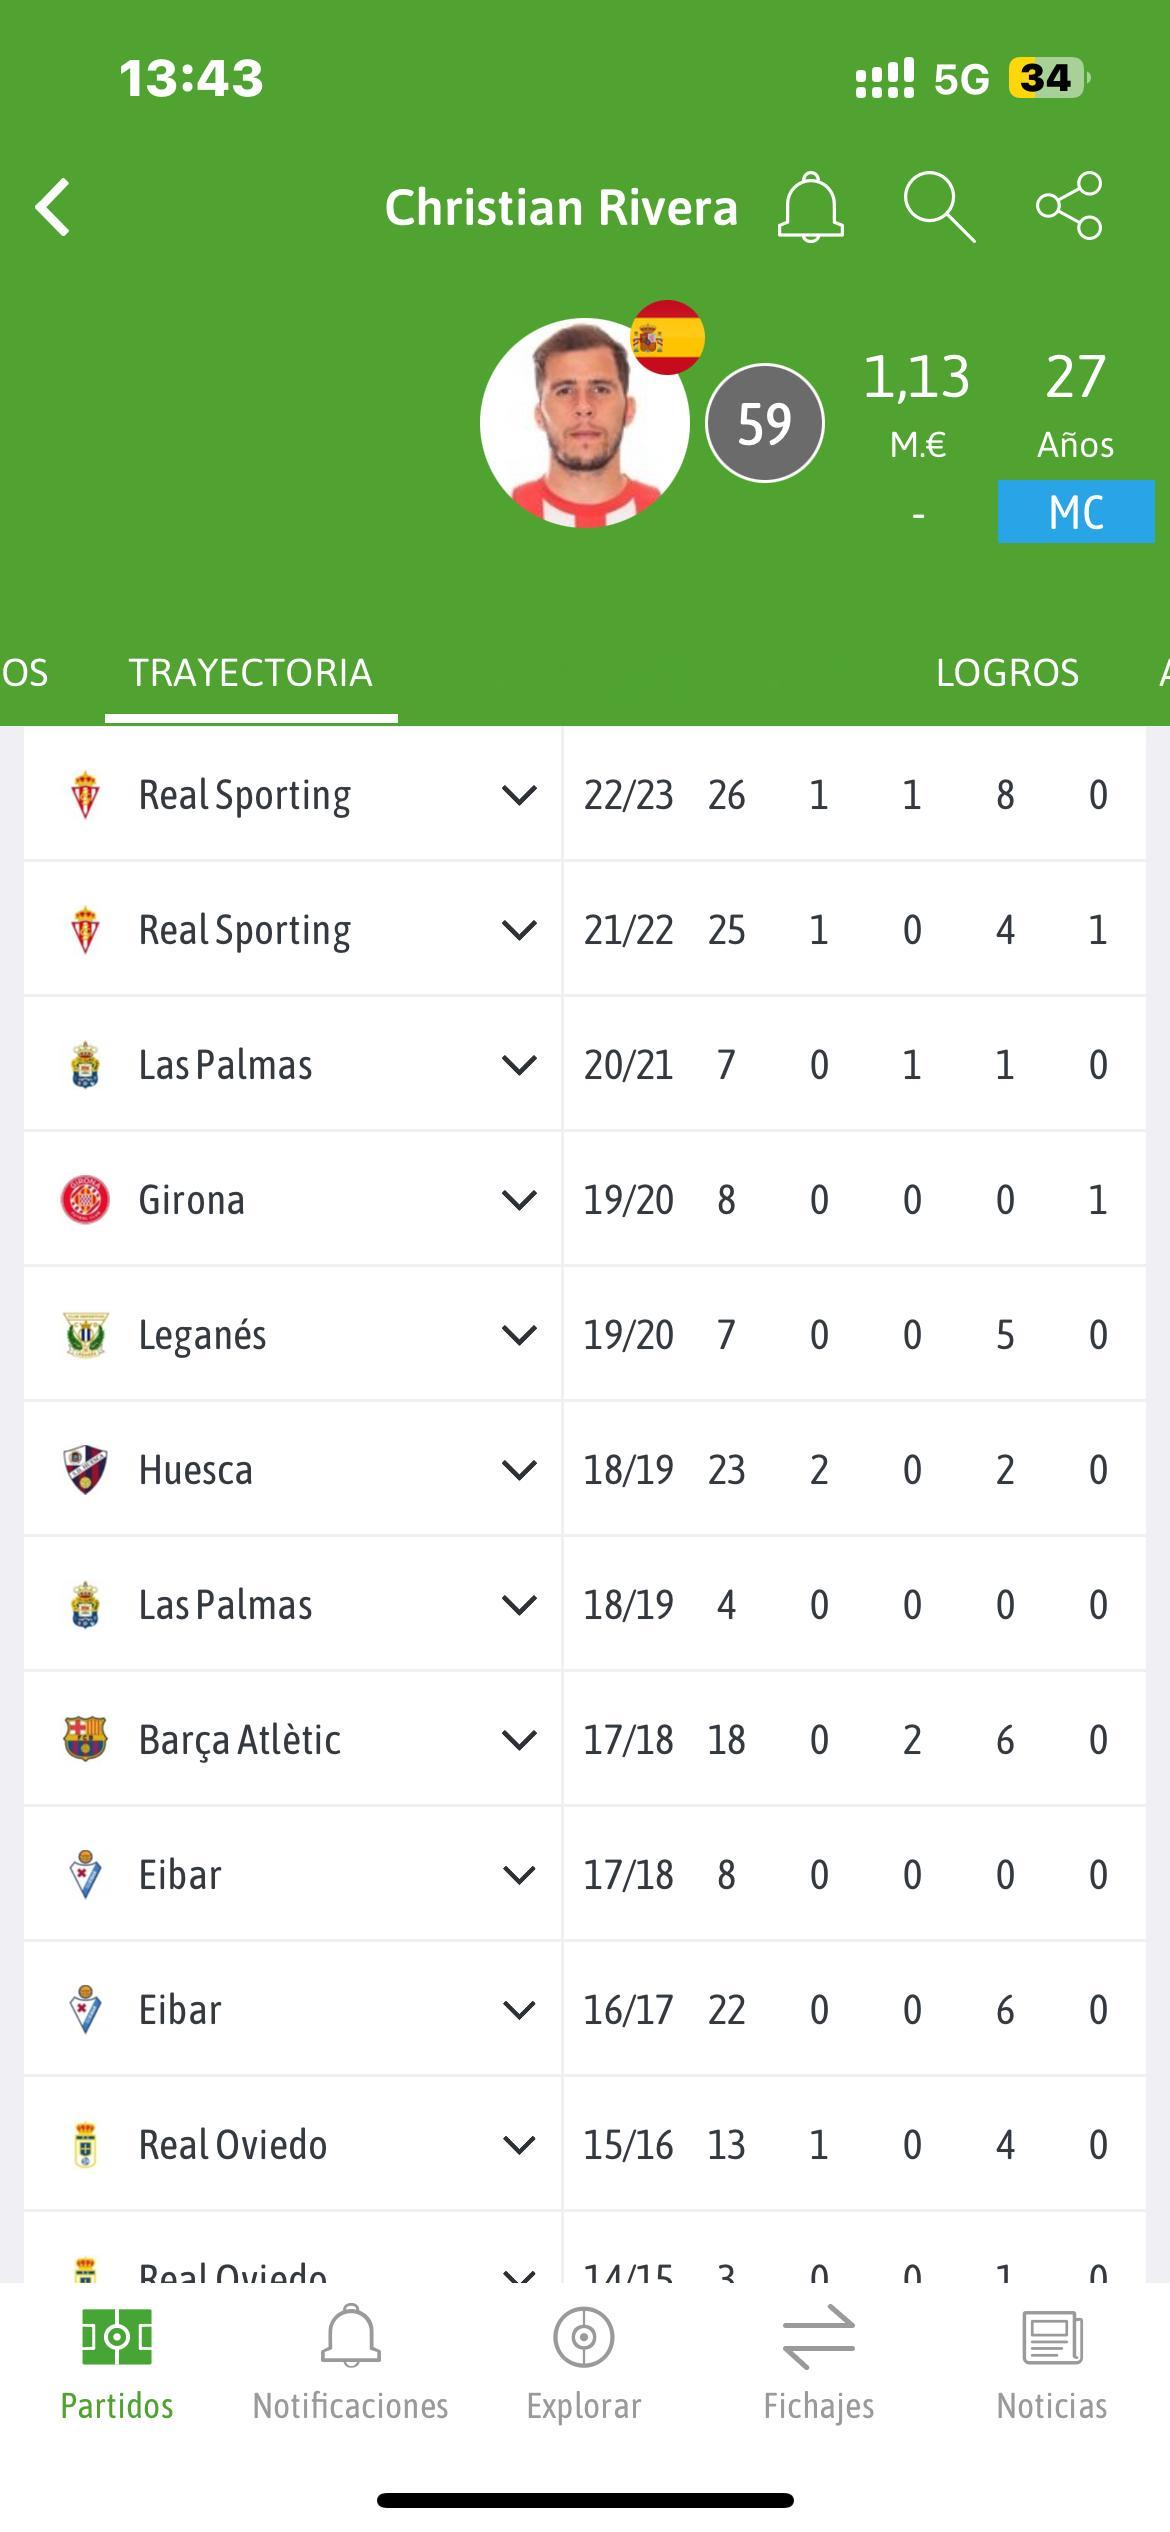The height and width of the screenshot is (2532, 1170).
Task: Tap the back arrow icon
Action: [53, 207]
